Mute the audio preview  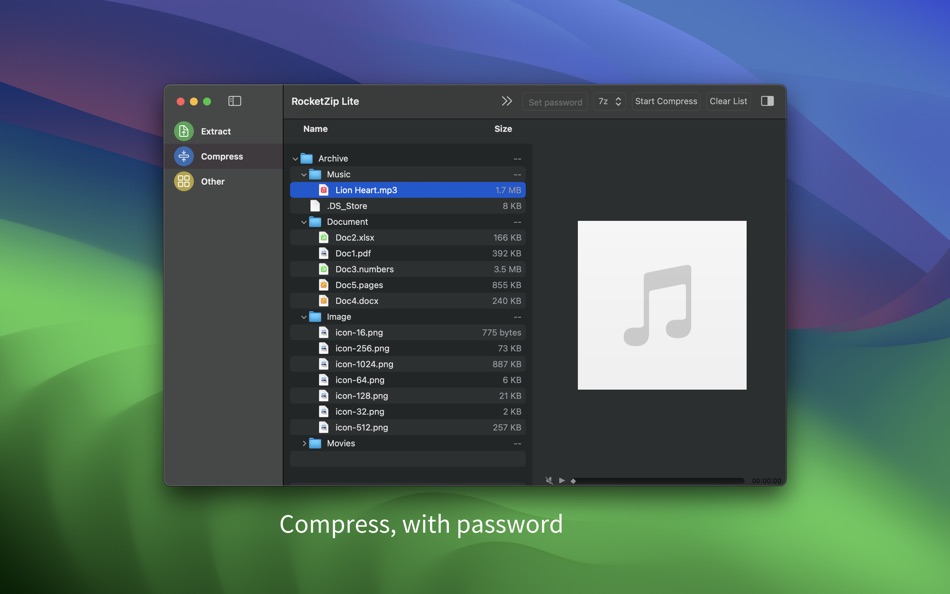click(x=549, y=481)
